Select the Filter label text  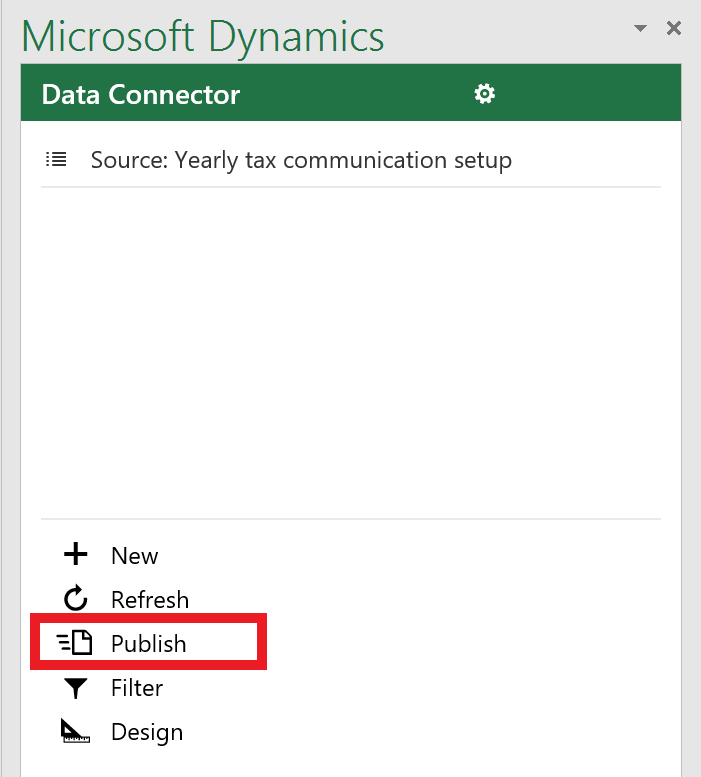pos(137,688)
